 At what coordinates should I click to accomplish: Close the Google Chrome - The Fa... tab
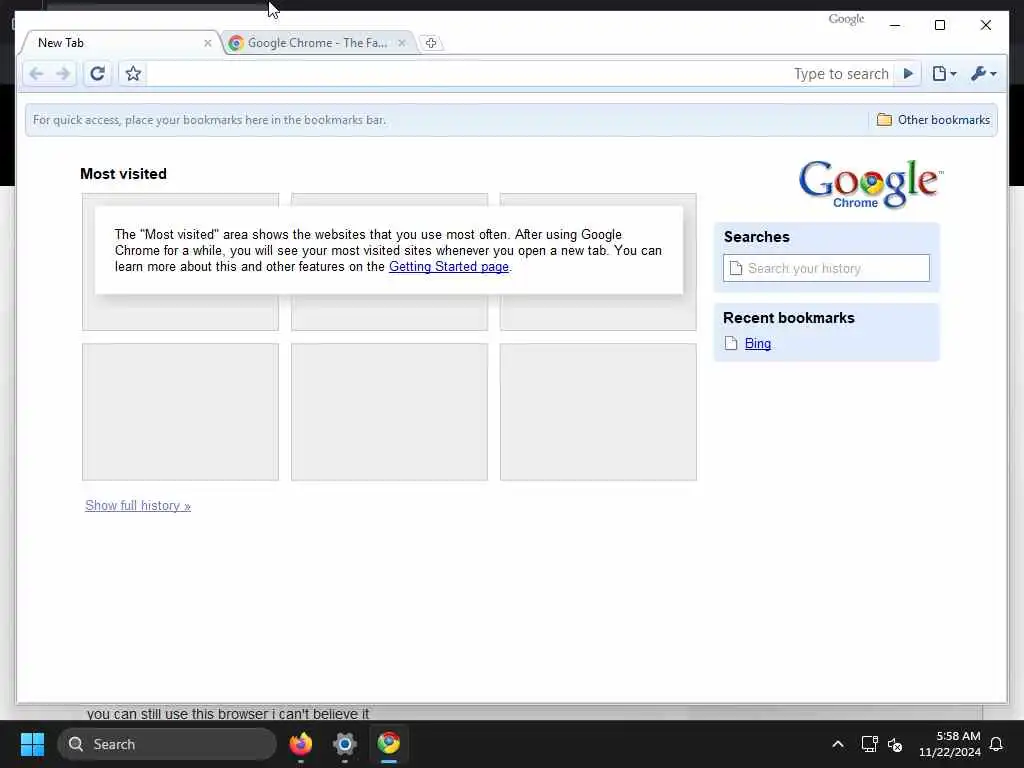(x=402, y=43)
